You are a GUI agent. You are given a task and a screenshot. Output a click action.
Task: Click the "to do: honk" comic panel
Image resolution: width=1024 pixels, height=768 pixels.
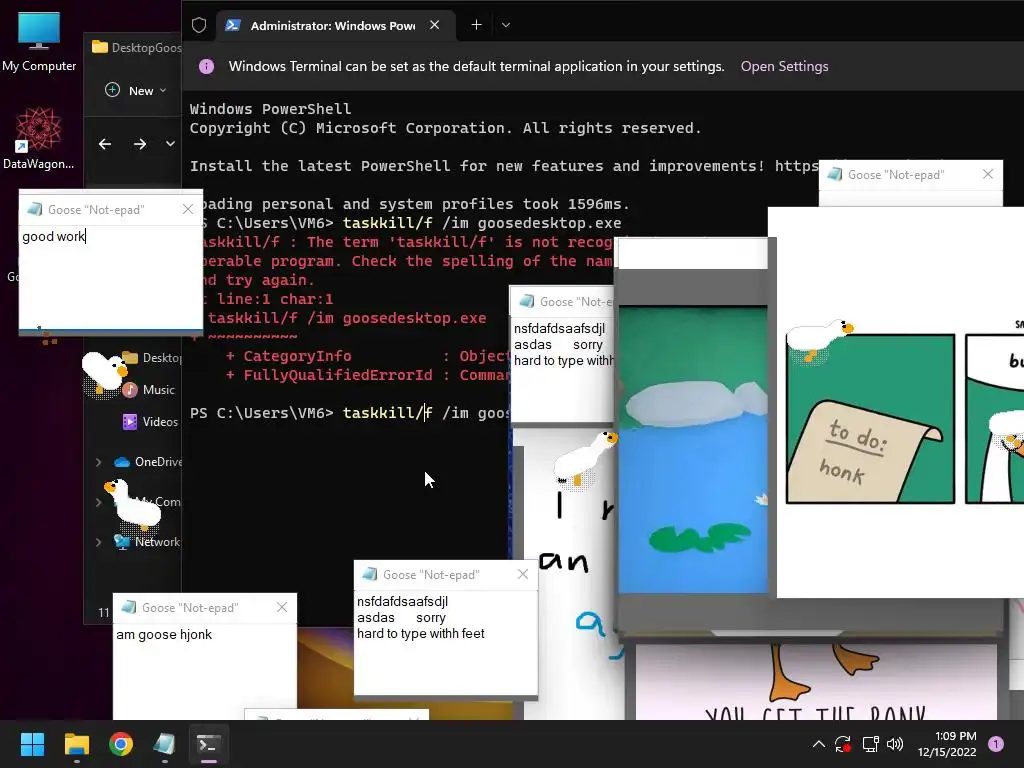click(x=871, y=419)
